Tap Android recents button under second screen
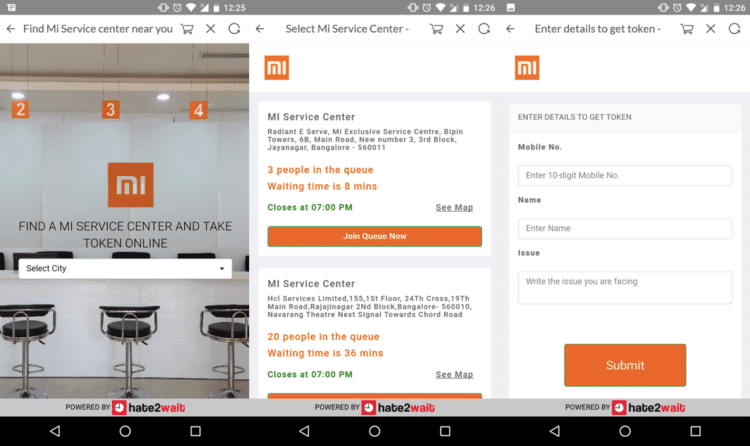This screenshot has height=446, width=750. [x=445, y=431]
